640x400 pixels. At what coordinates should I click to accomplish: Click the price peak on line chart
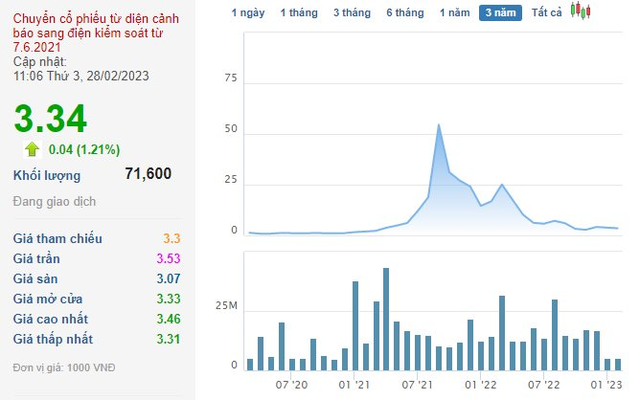[x=438, y=124]
